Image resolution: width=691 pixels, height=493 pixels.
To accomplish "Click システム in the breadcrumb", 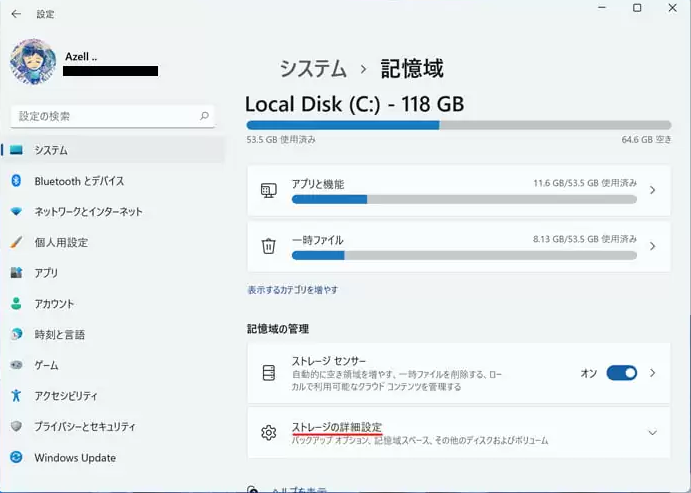I will click(312, 69).
